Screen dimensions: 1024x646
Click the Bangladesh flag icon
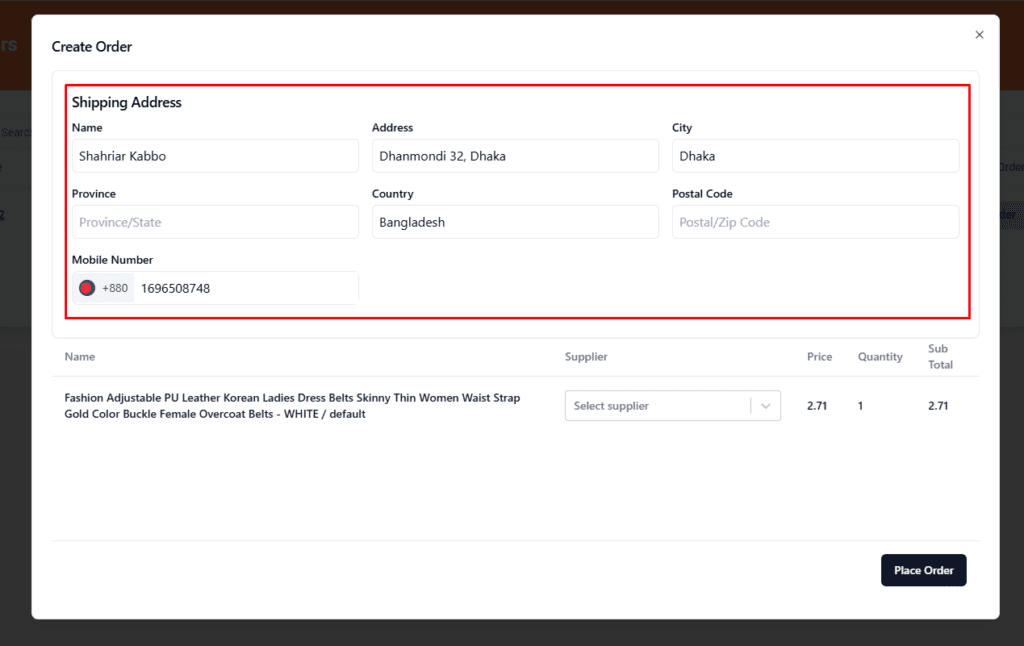point(87,288)
